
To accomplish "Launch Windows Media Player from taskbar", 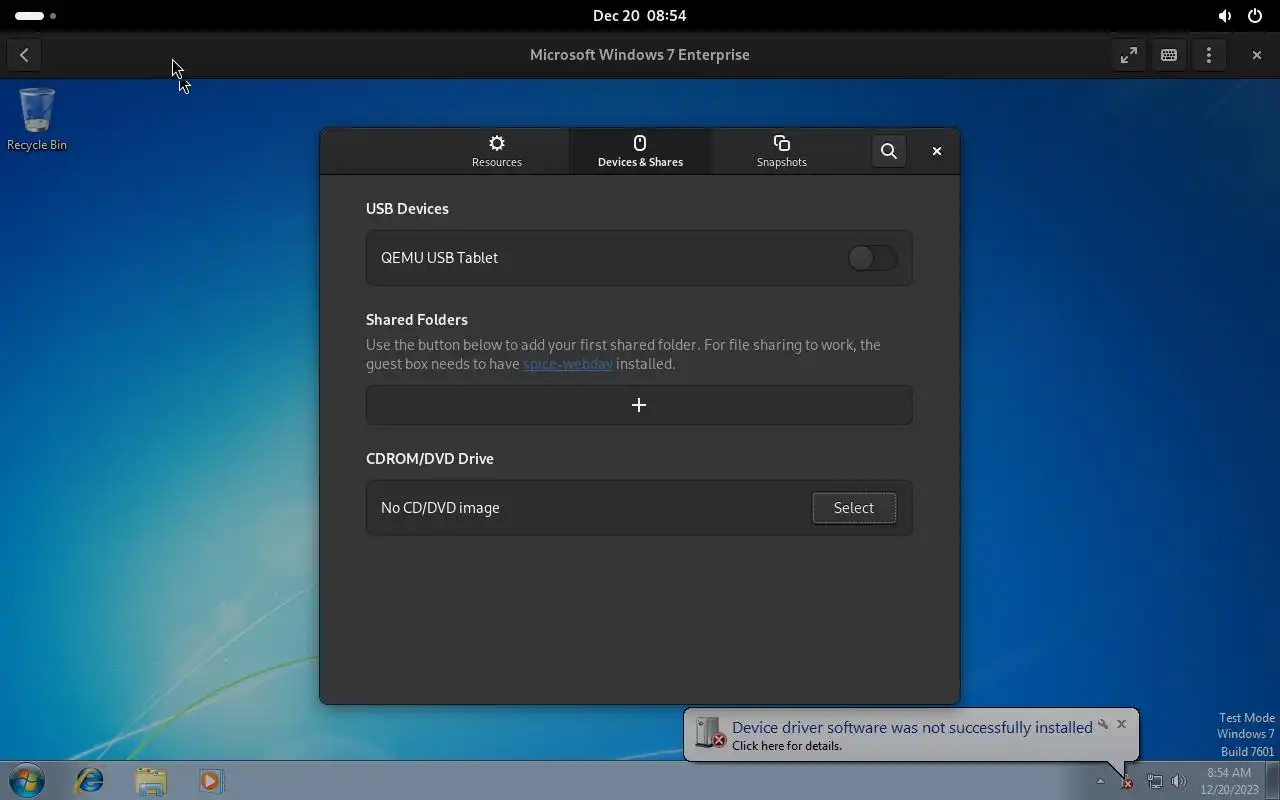I will (211, 780).
